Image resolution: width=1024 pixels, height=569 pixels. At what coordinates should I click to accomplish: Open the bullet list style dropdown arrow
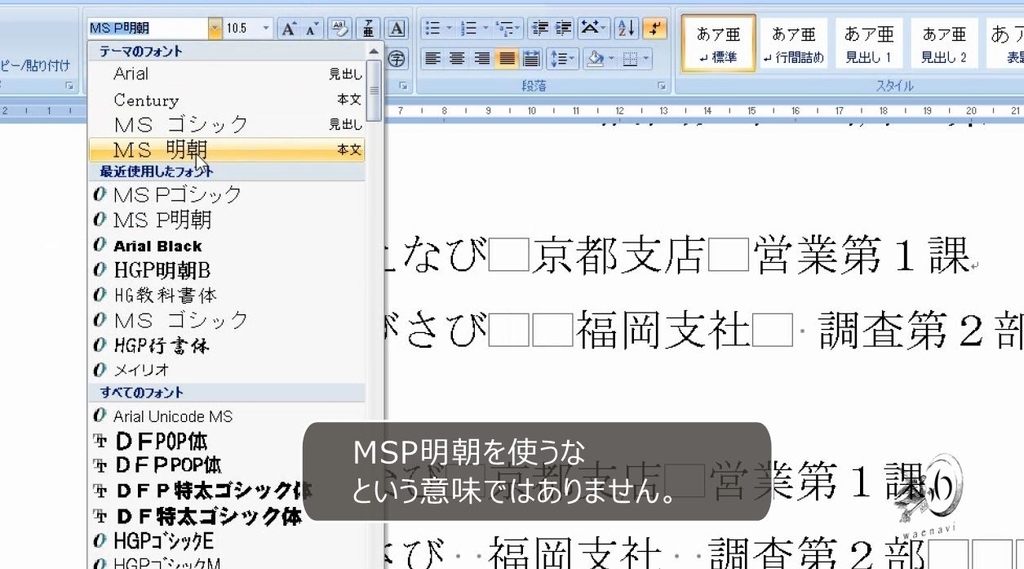449,28
